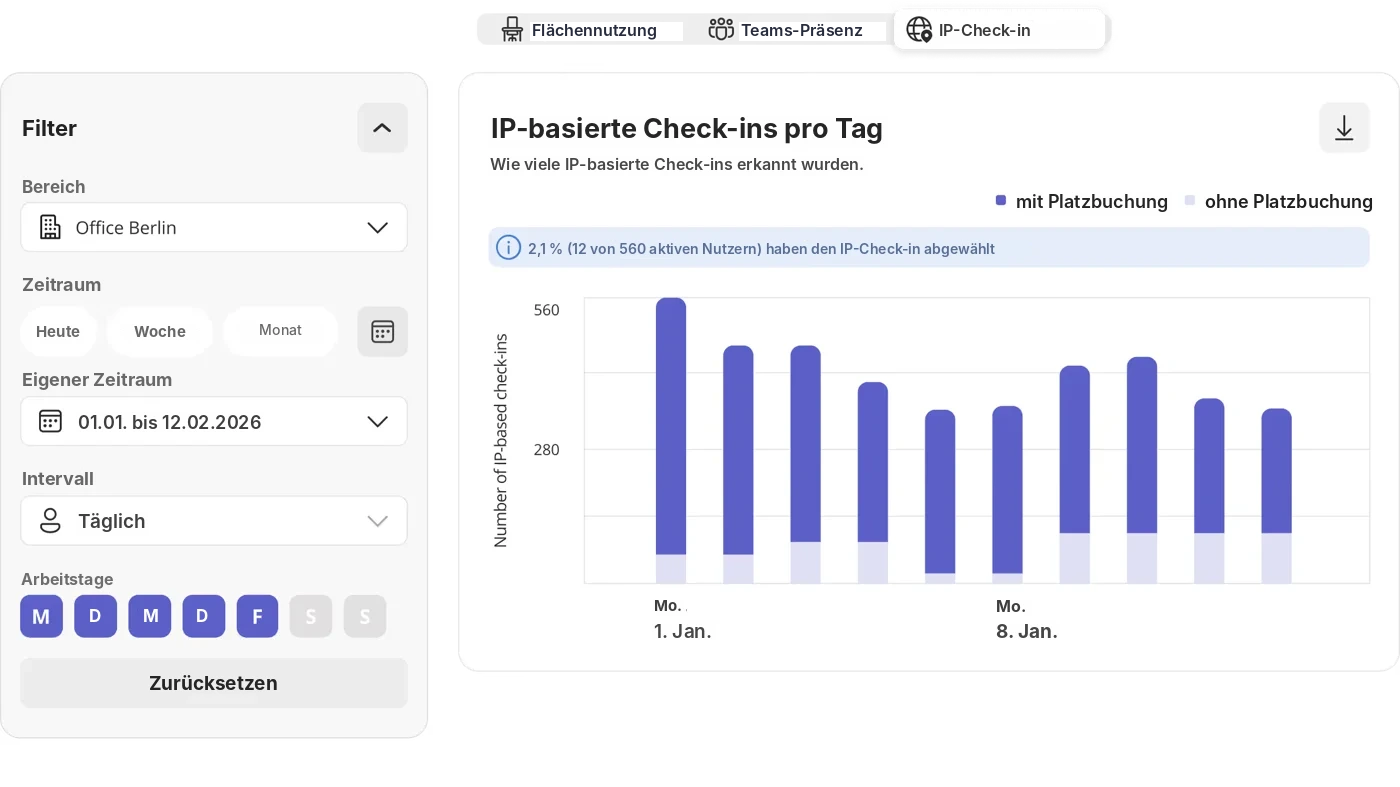1400x787 pixels.
Task: Download the IP-basierte Check-ins chart
Action: pos(1344,128)
